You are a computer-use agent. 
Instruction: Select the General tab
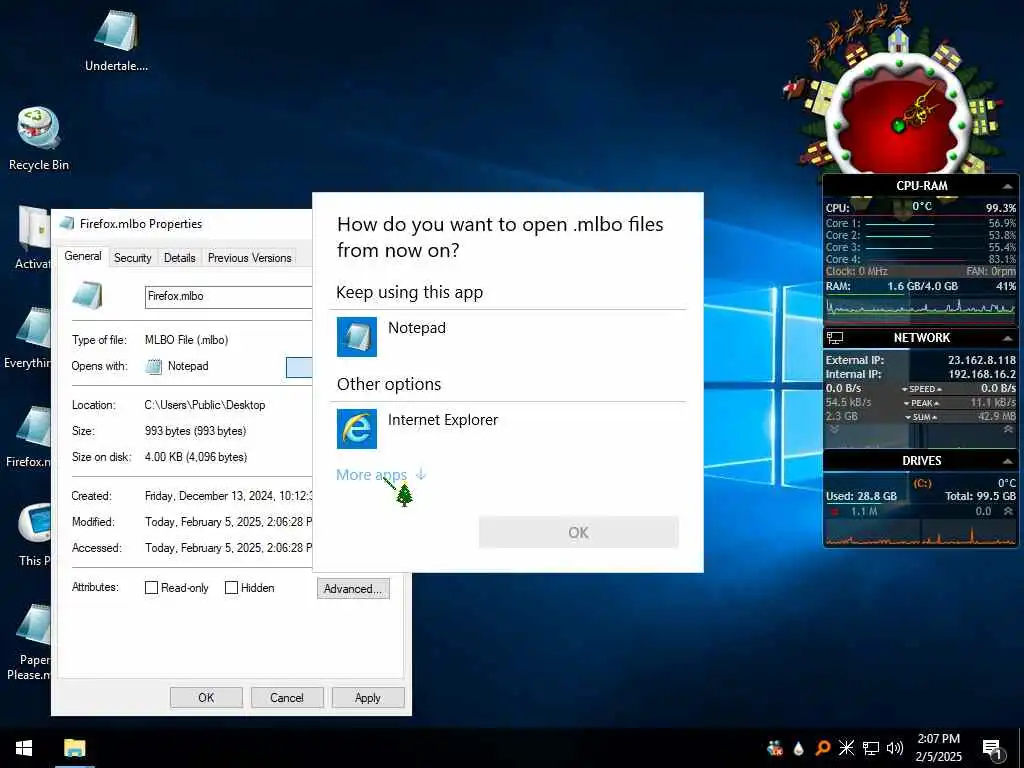[x=83, y=256]
